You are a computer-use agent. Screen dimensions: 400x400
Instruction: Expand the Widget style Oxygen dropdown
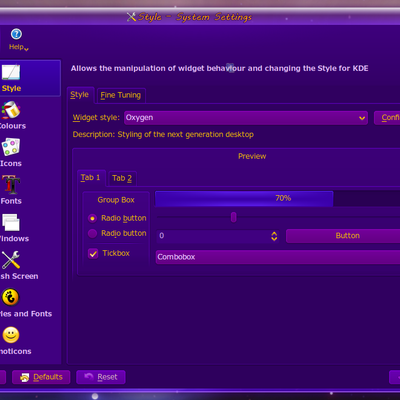246,118
